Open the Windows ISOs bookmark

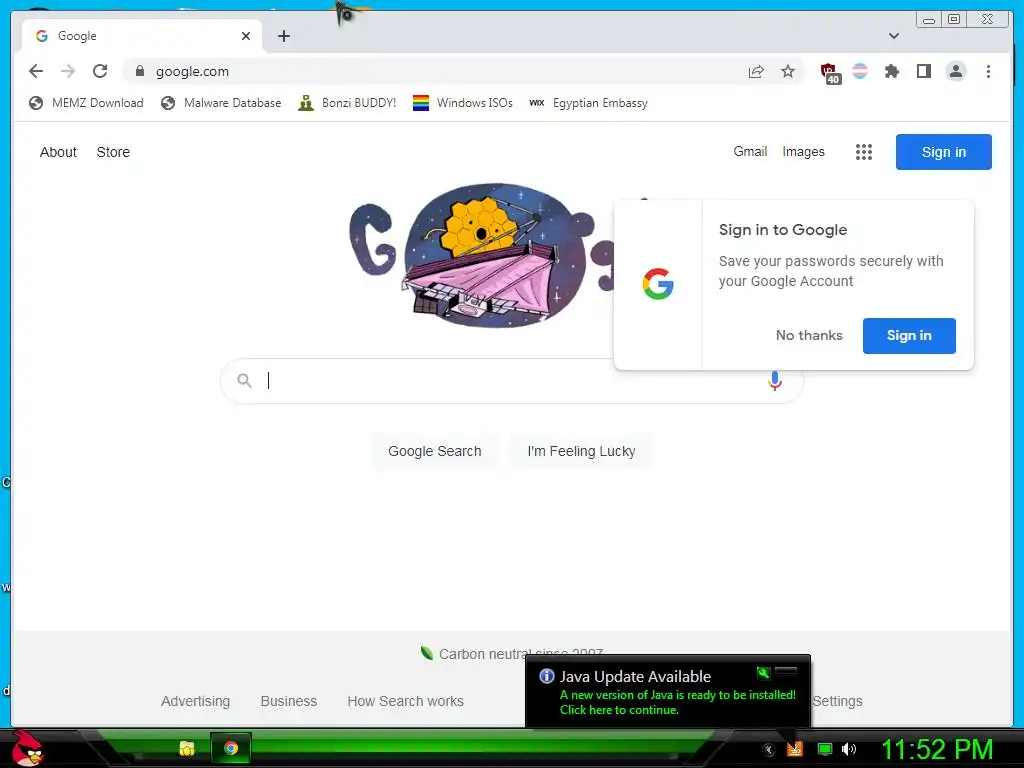coord(463,103)
